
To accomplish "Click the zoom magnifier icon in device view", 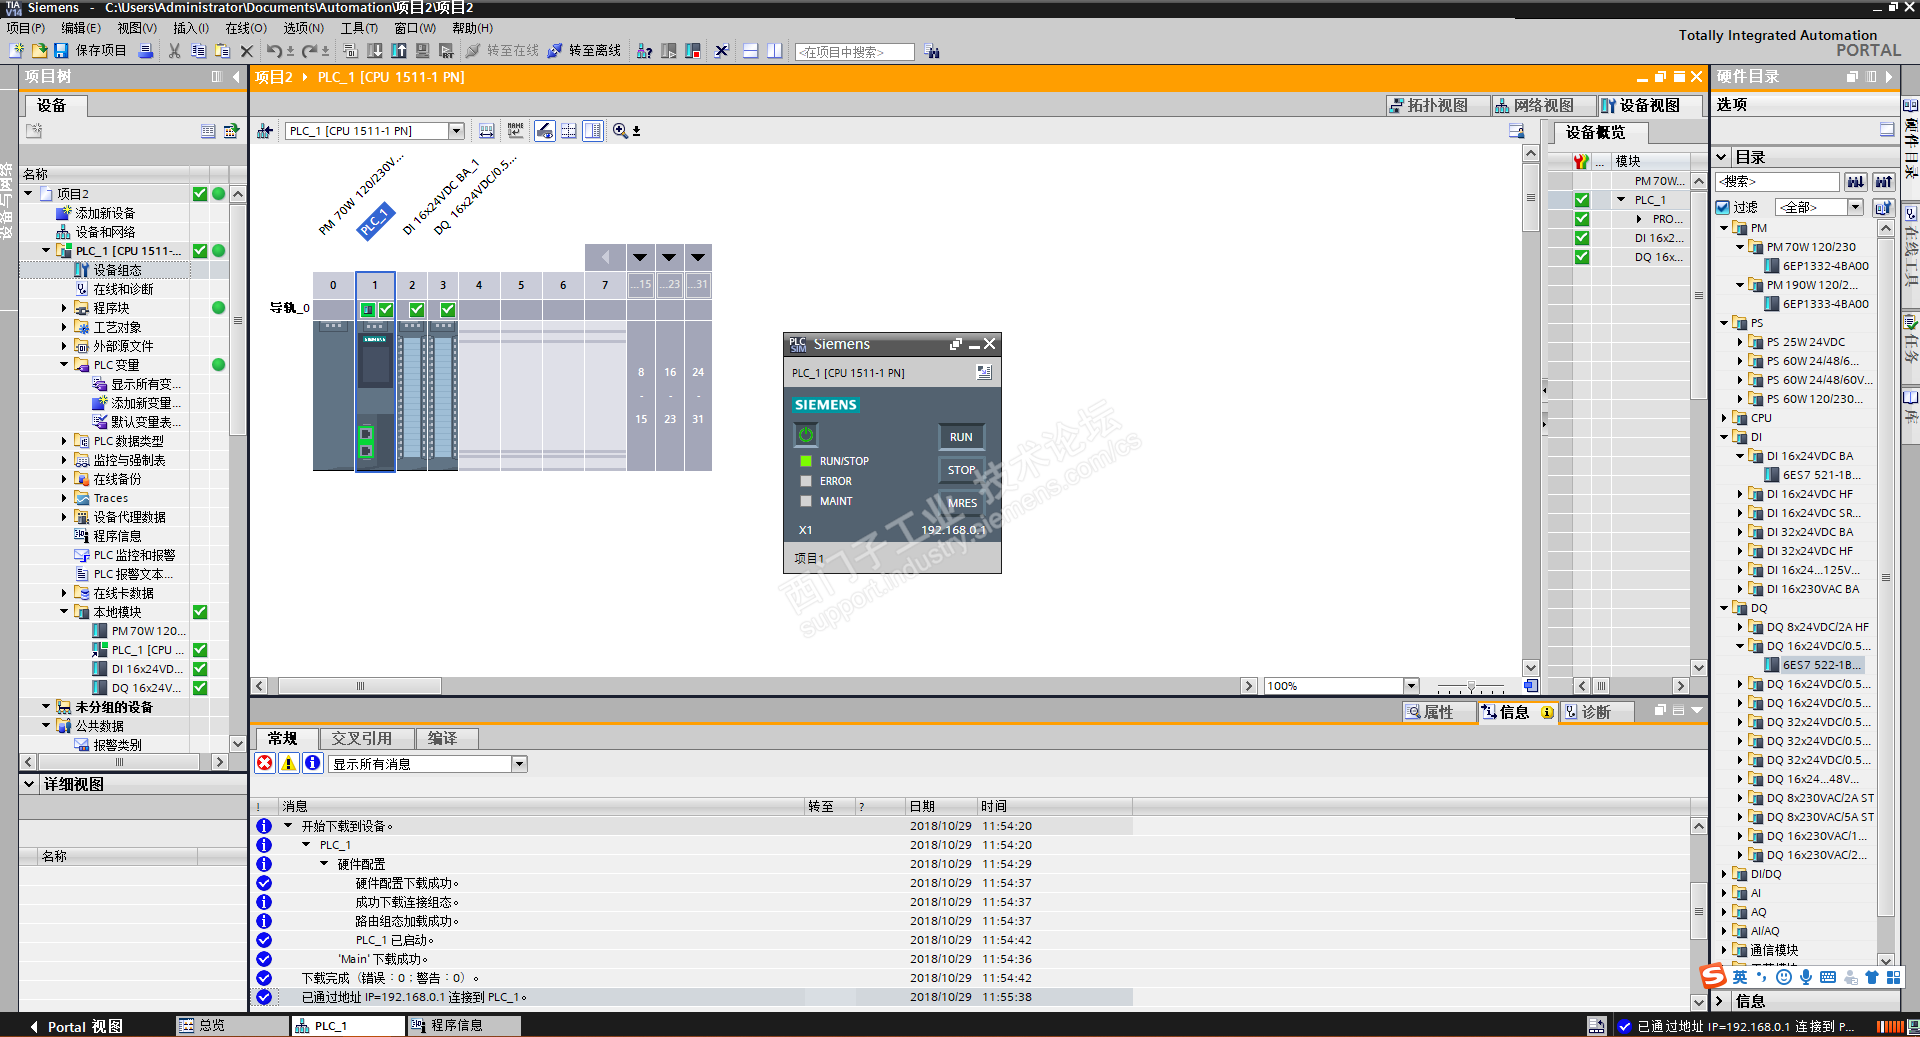I will coord(620,131).
